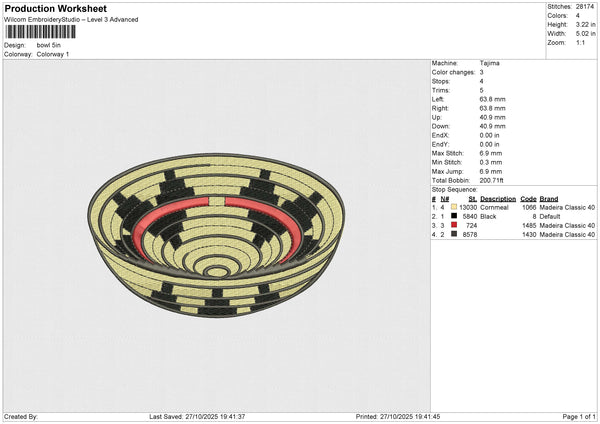The image size is (600, 424).
Task: Select the Black thread color swatch
Action: pyautogui.click(x=454, y=216)
